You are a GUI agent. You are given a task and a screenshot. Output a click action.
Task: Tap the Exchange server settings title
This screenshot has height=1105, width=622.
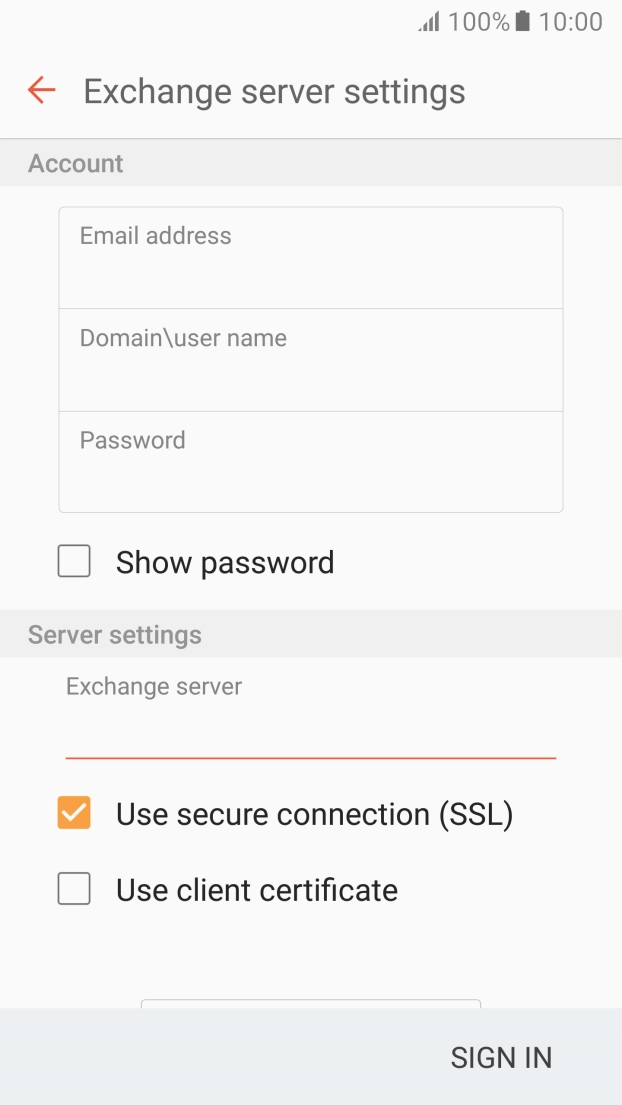275,91
